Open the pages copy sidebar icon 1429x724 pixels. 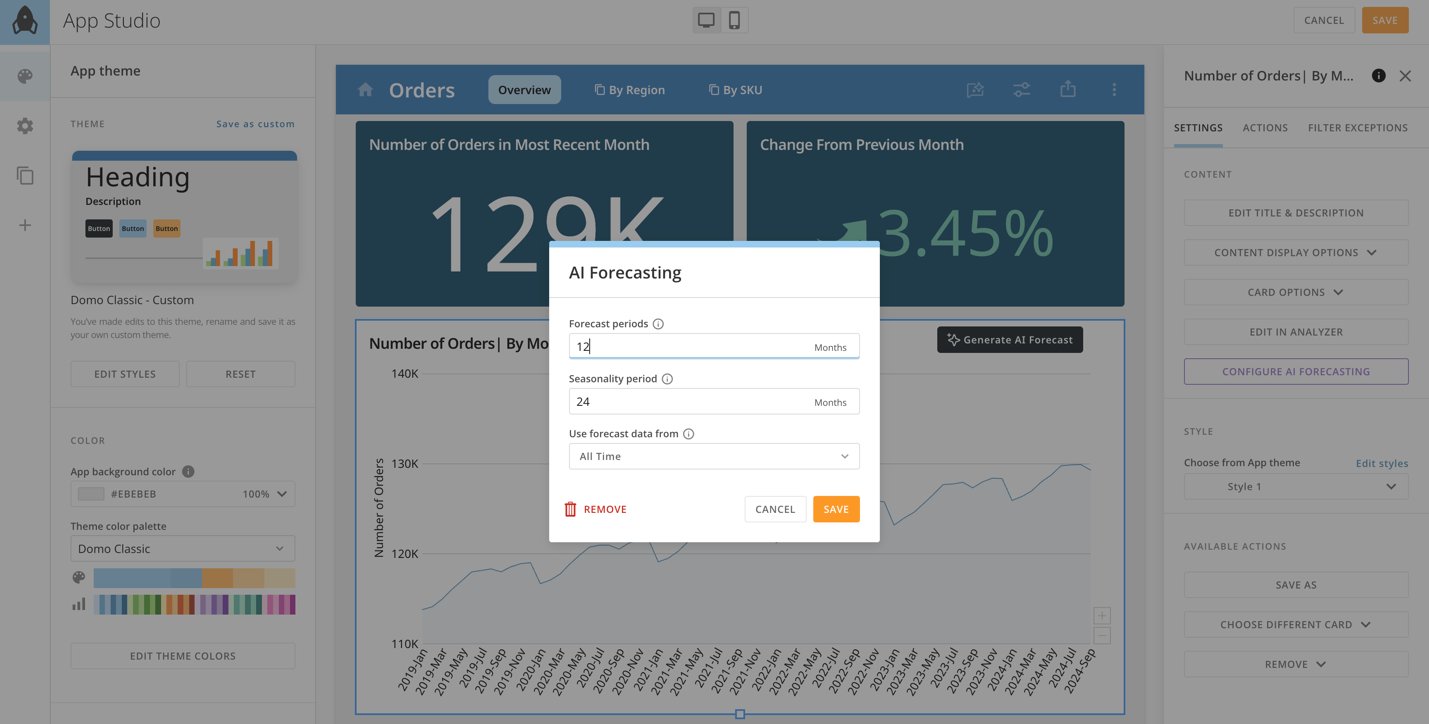[25, 176]
